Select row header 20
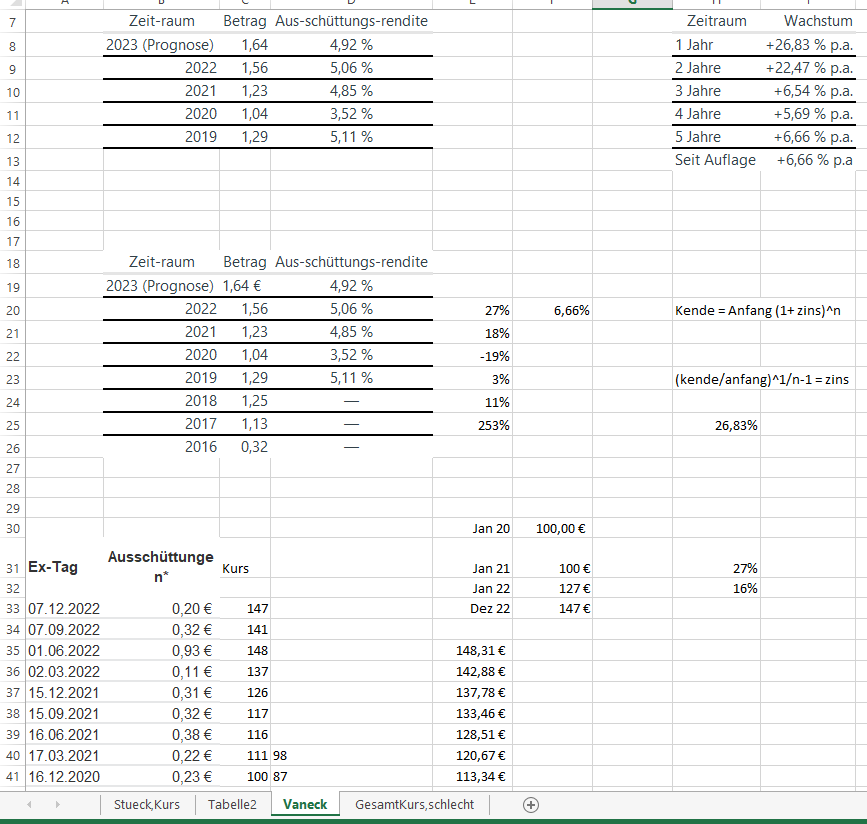The width and height of the screenshot is (867, 824). click(x=13, y=310)
